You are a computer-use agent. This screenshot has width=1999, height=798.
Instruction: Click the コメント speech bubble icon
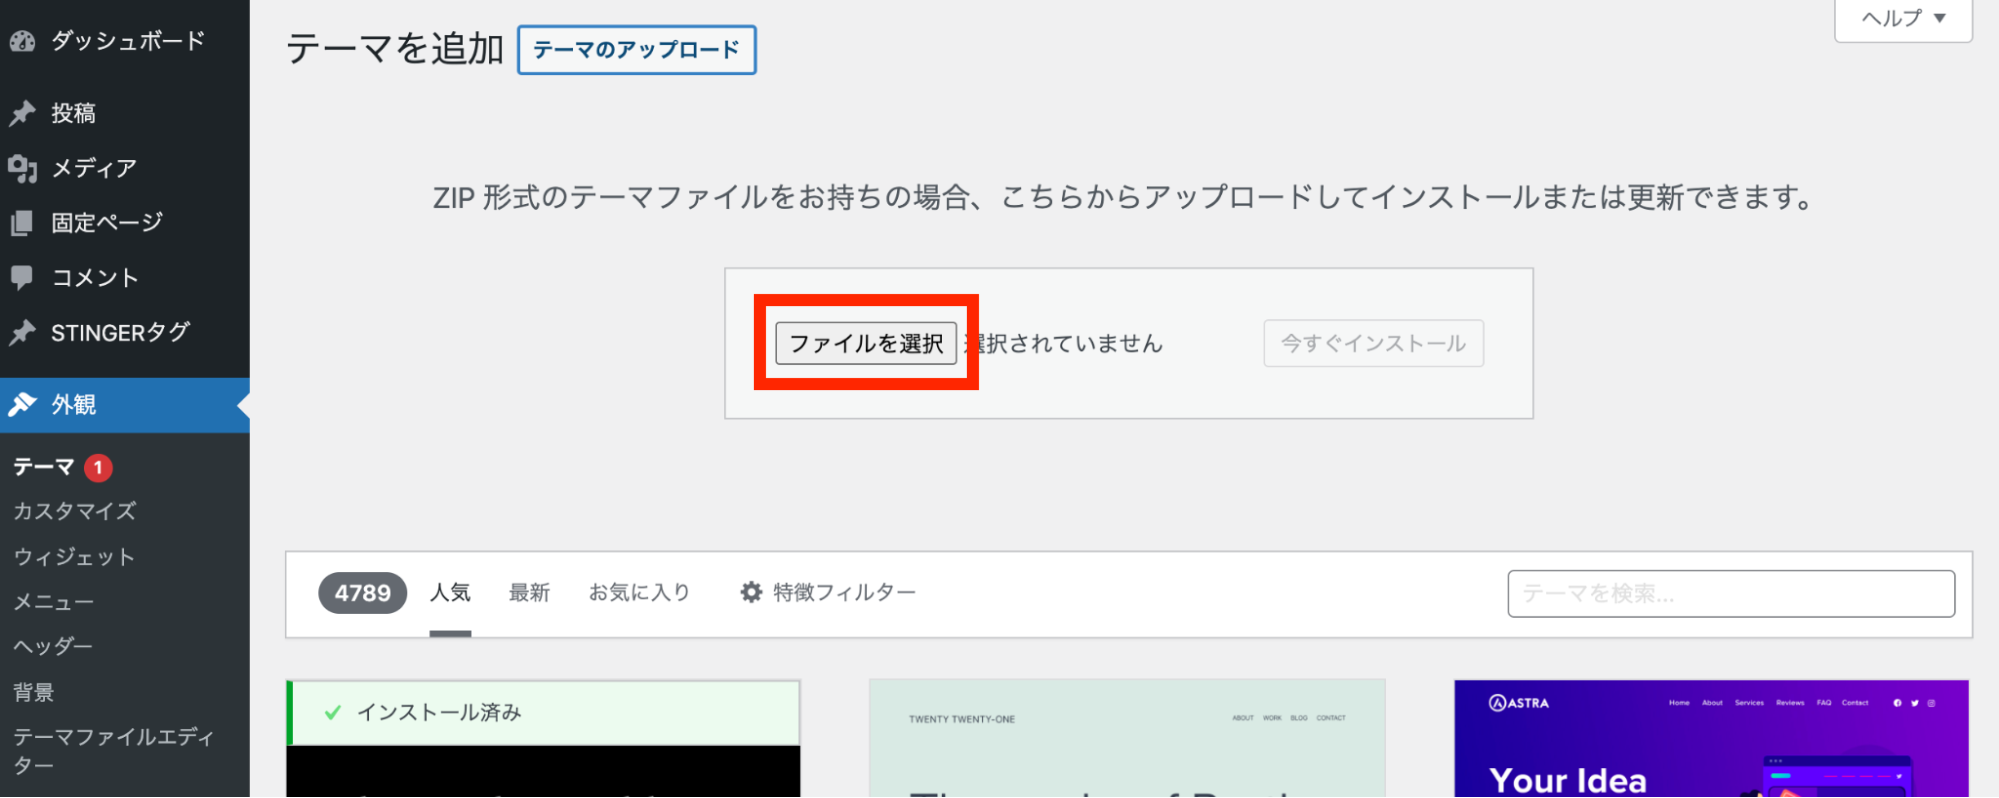tap(22, 278)
